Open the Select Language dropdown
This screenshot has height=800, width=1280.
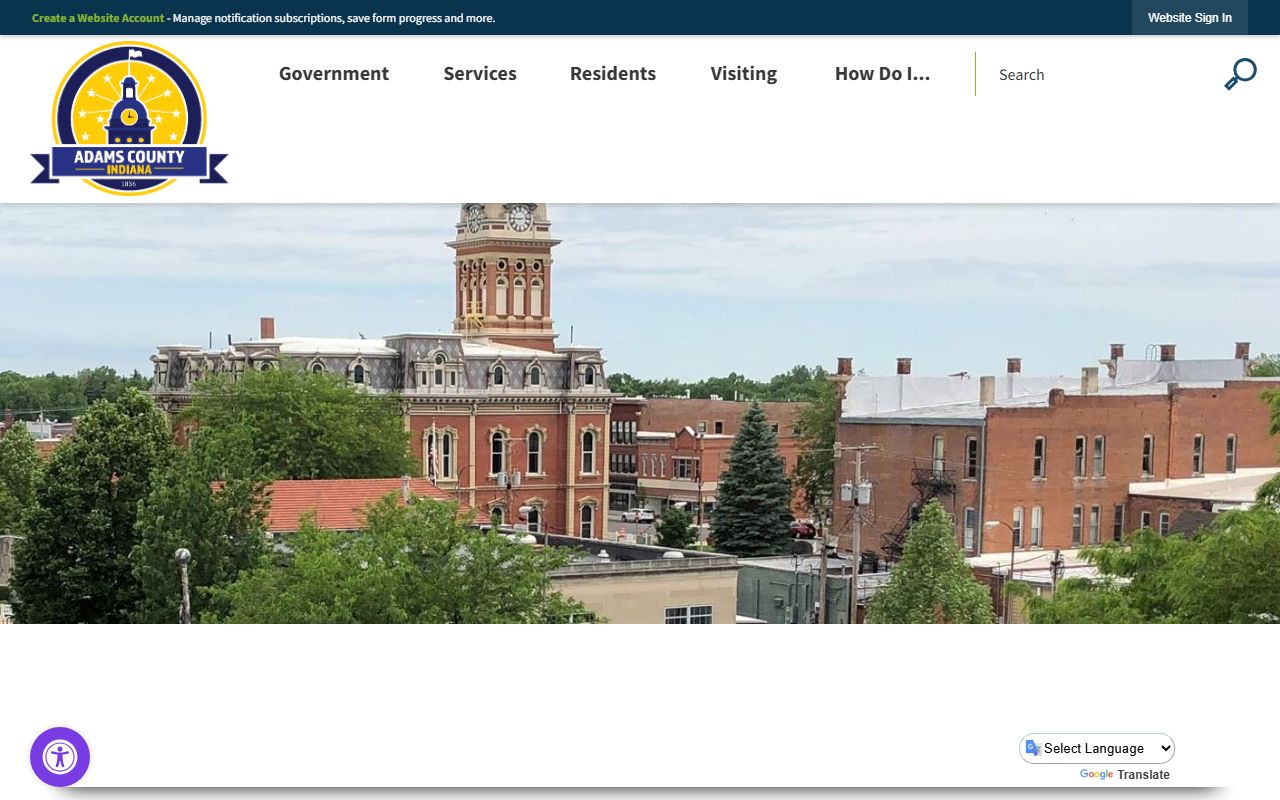[1097, 748]
